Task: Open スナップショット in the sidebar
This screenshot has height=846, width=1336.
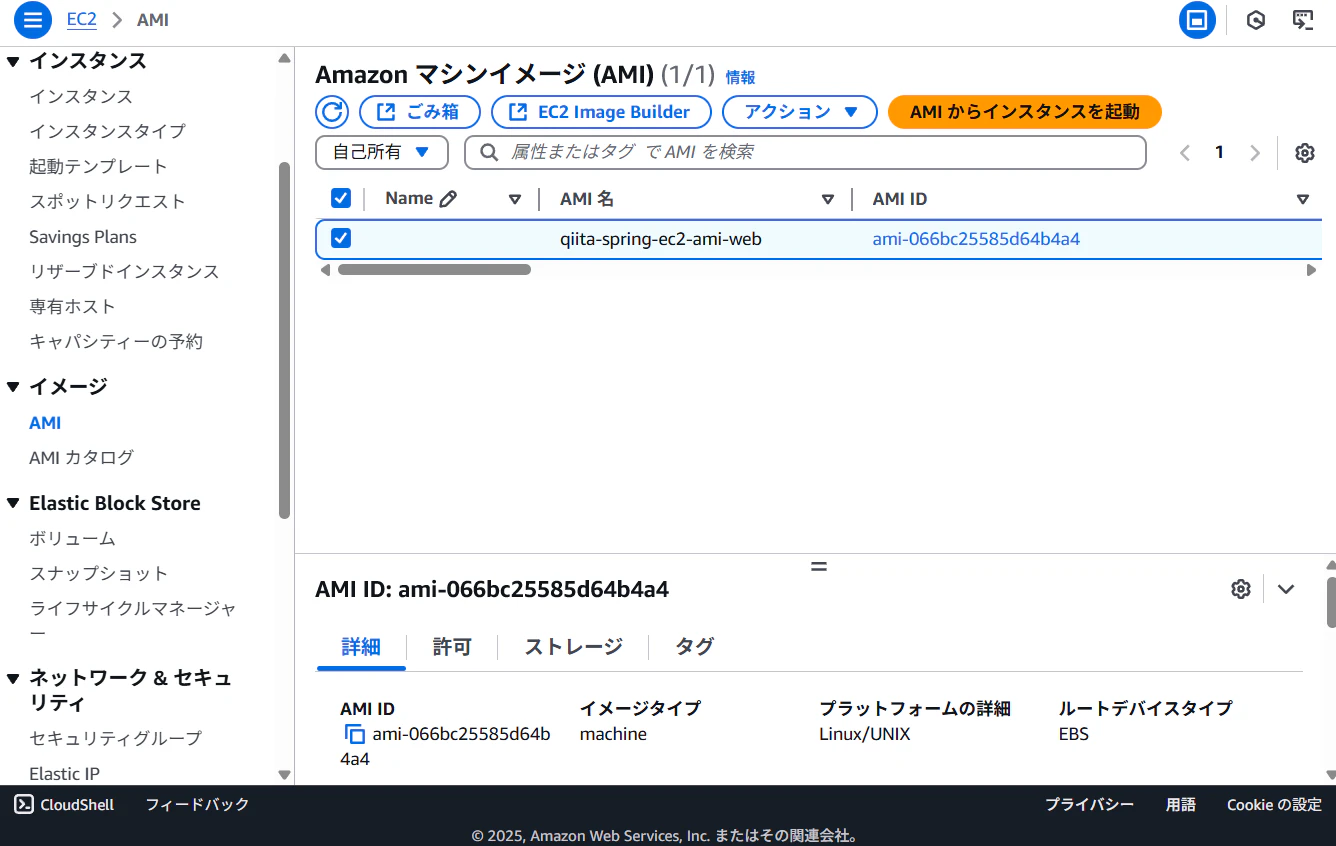Action: tap(98, 574)
